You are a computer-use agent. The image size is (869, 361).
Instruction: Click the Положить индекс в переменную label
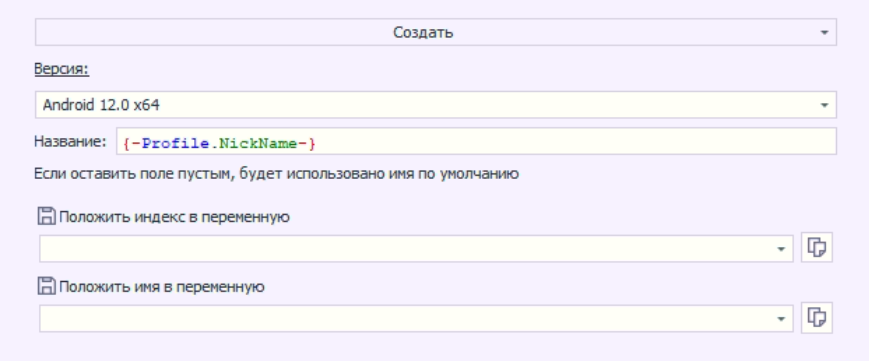(174, 217)
